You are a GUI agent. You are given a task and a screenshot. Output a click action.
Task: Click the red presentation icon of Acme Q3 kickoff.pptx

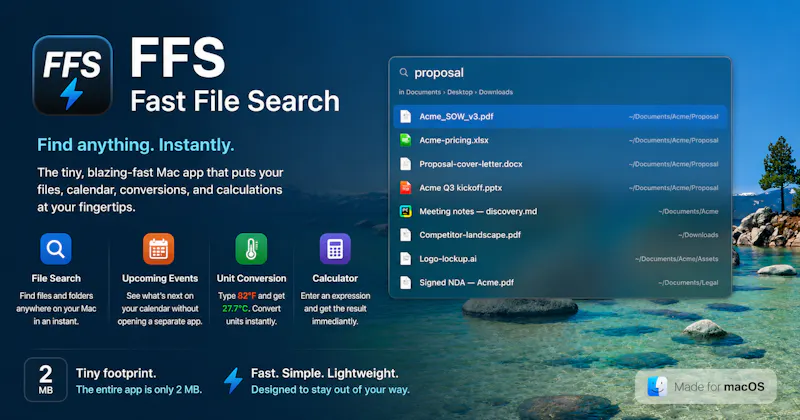click(406, 187)
